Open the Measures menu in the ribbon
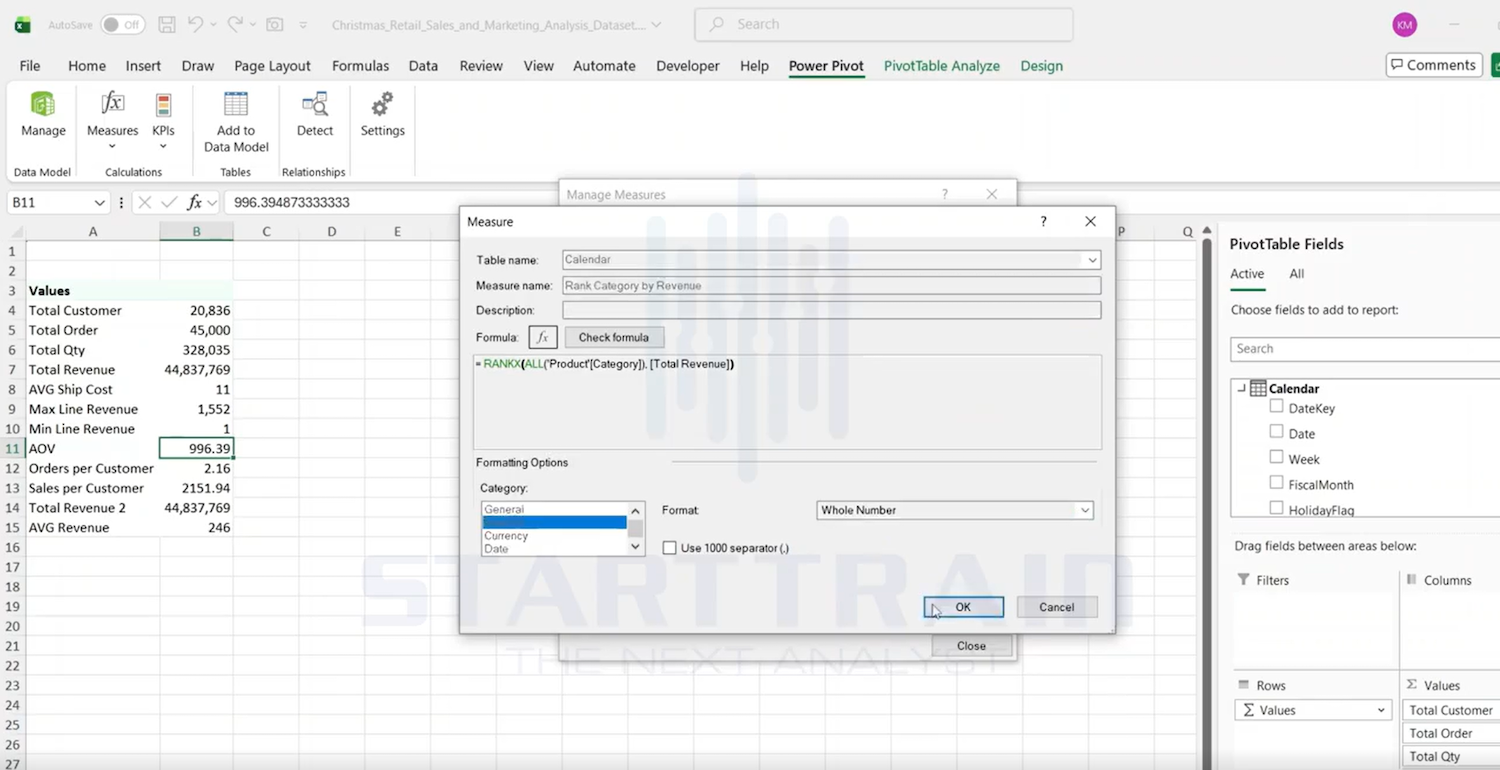The image size is (1500, 770). tap(112, 120)
